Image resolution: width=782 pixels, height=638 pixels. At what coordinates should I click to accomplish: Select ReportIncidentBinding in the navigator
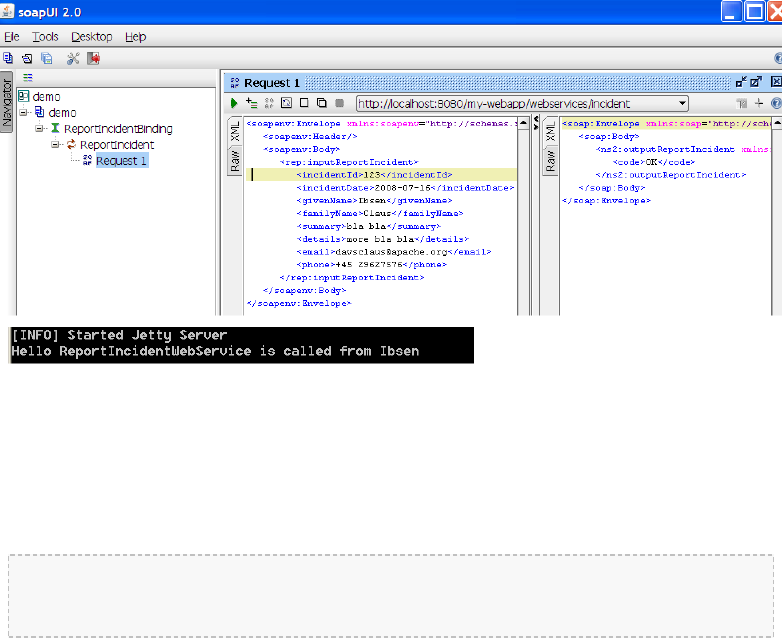tap(118, 129)
